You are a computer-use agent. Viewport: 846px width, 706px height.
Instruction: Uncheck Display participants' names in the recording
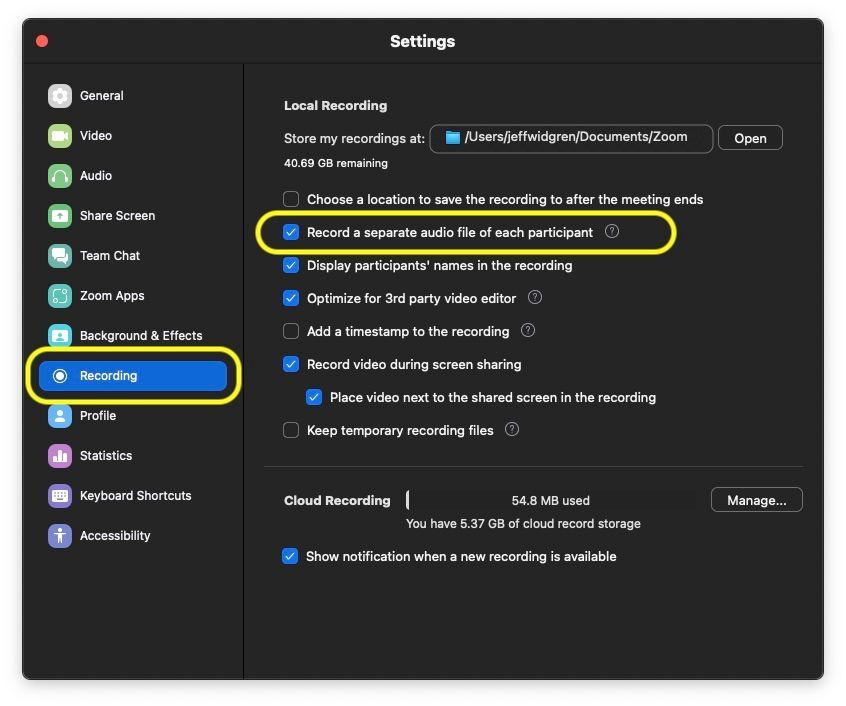[x=291, y=265]
